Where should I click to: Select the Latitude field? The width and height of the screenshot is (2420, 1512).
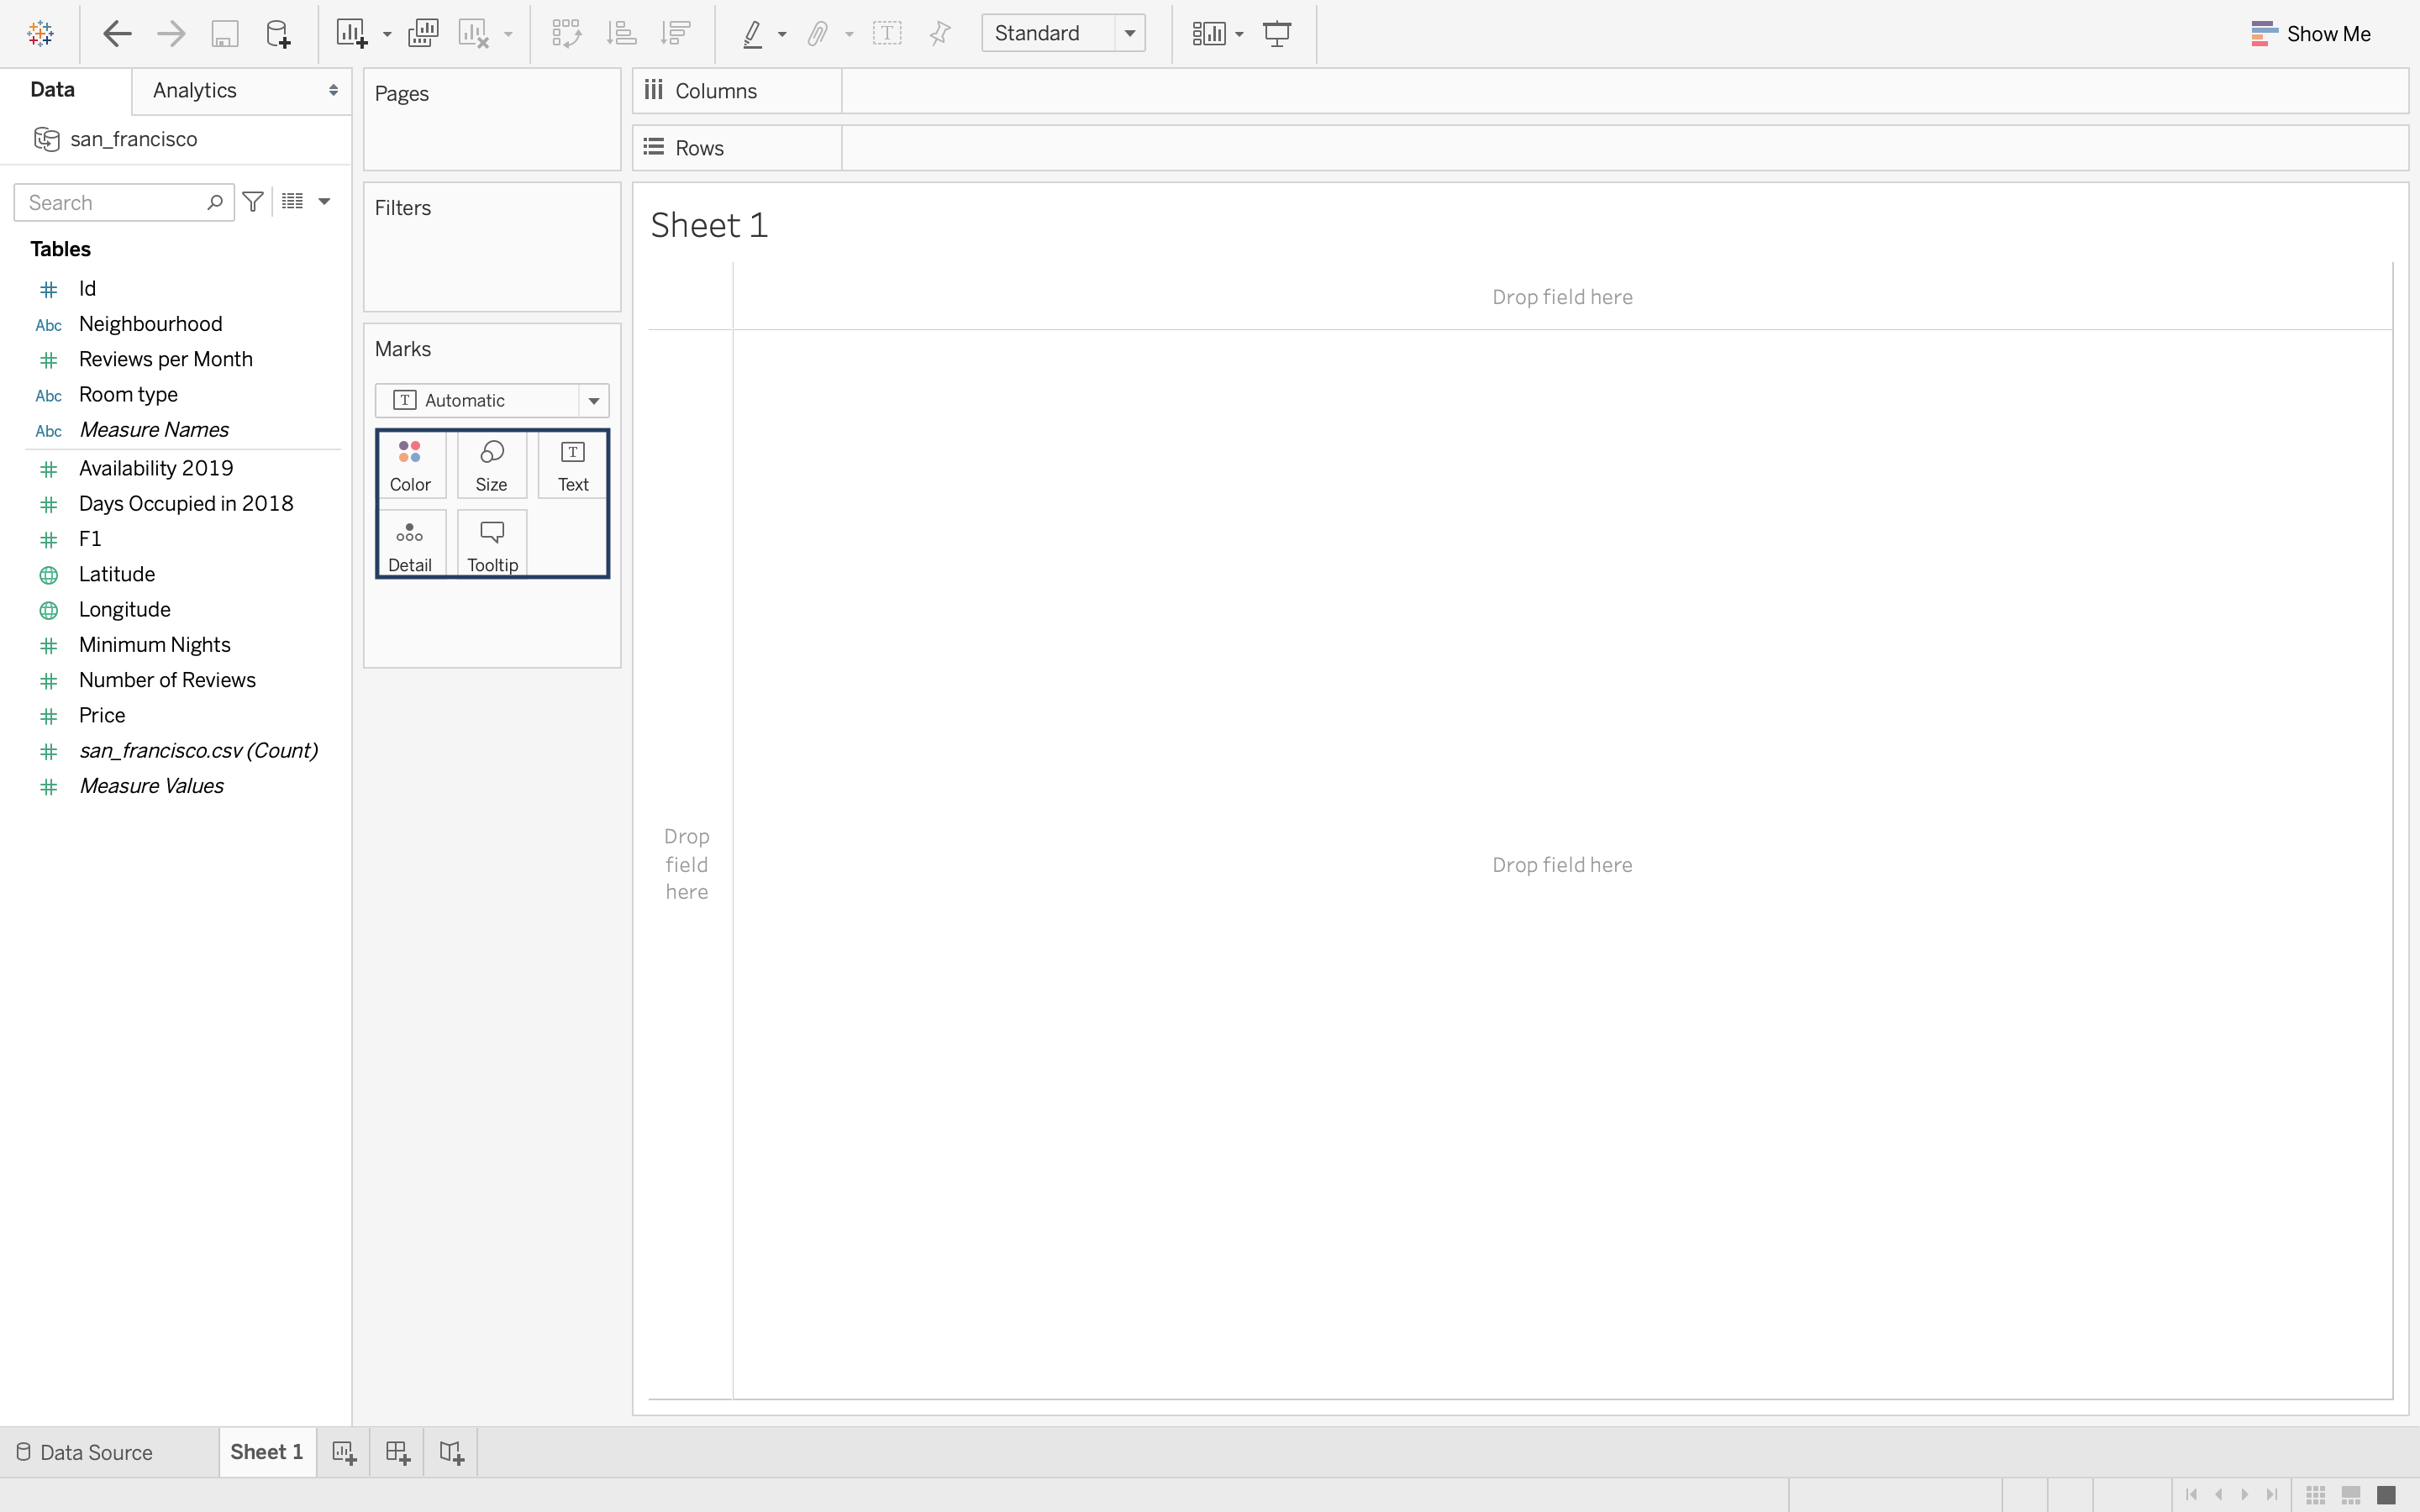pos(117,574)
